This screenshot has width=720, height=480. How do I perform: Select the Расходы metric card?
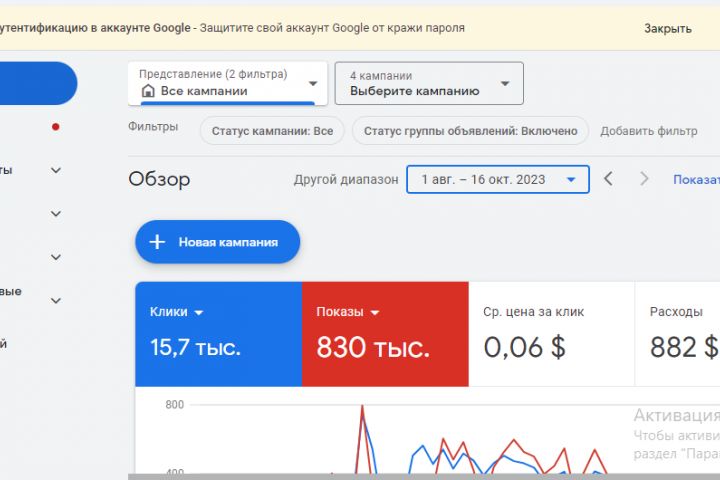(x=677, y=334)
